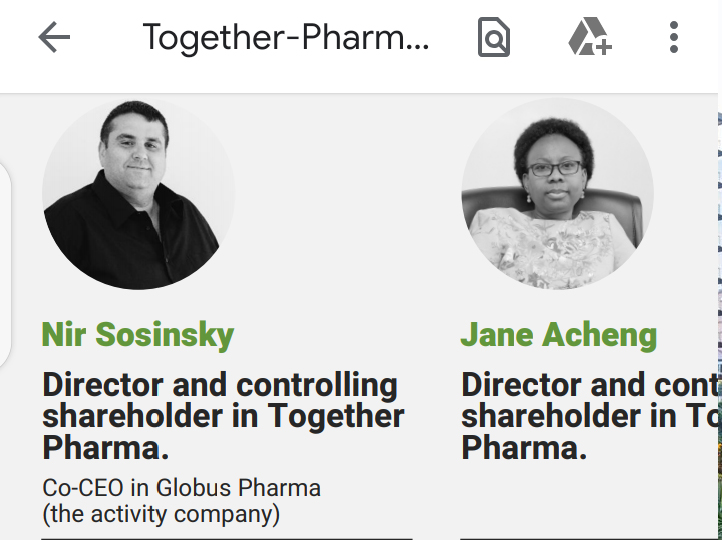Viewport: 722px width, 540px height.
Task: Tap the Together-Pharm... document title
Action: [286, 37]
